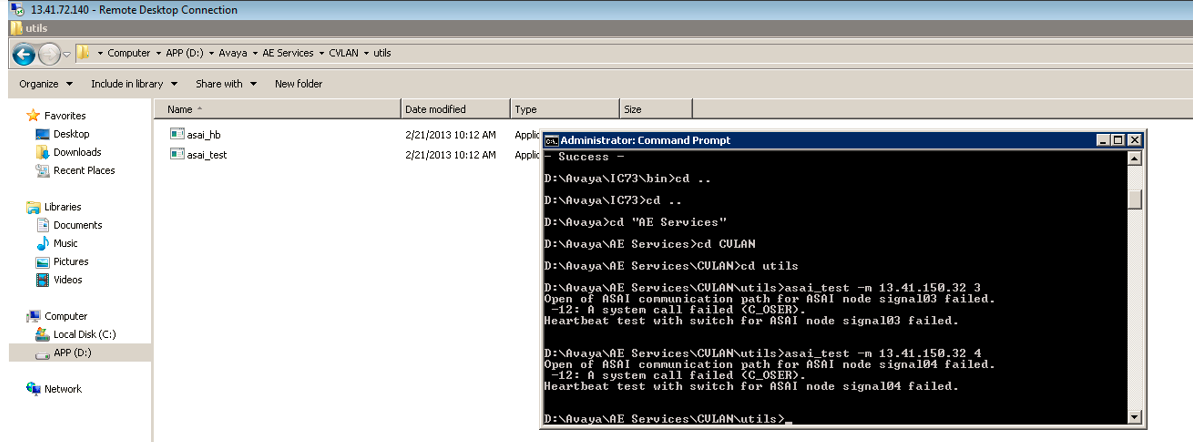Expand the Include in library dropdown

coord(134,84)
